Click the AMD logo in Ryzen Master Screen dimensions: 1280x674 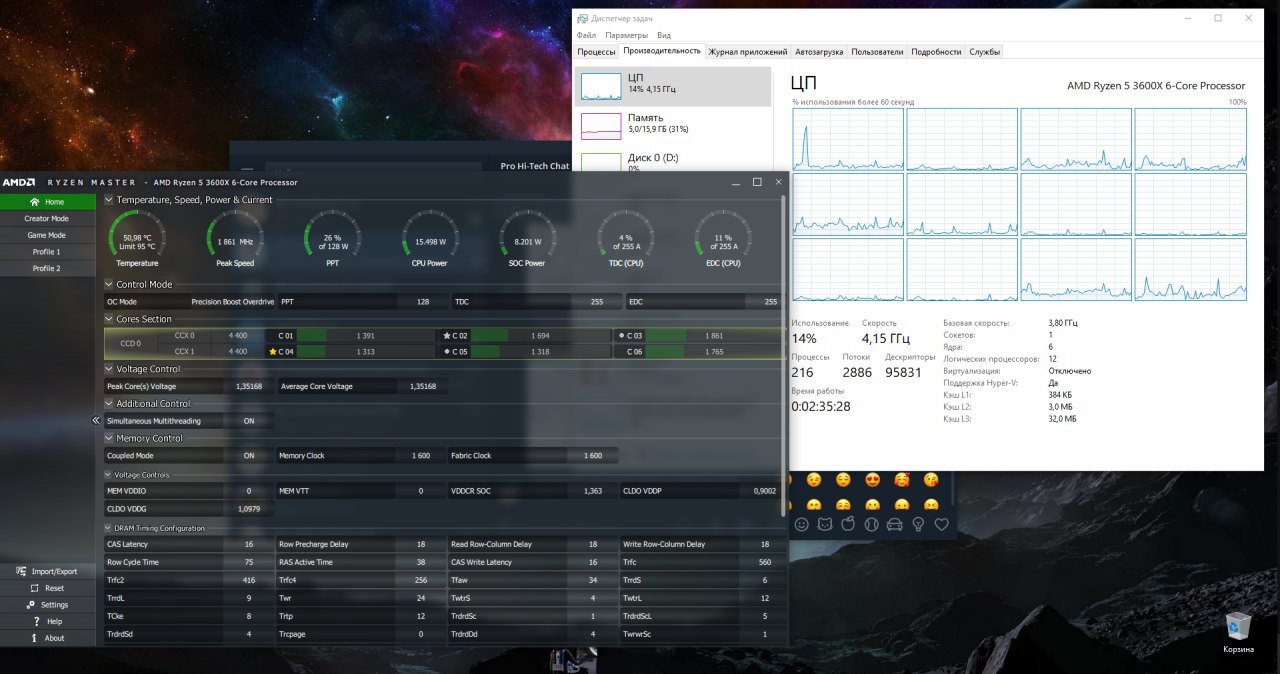pyautogui.click(x=19, y=182)
